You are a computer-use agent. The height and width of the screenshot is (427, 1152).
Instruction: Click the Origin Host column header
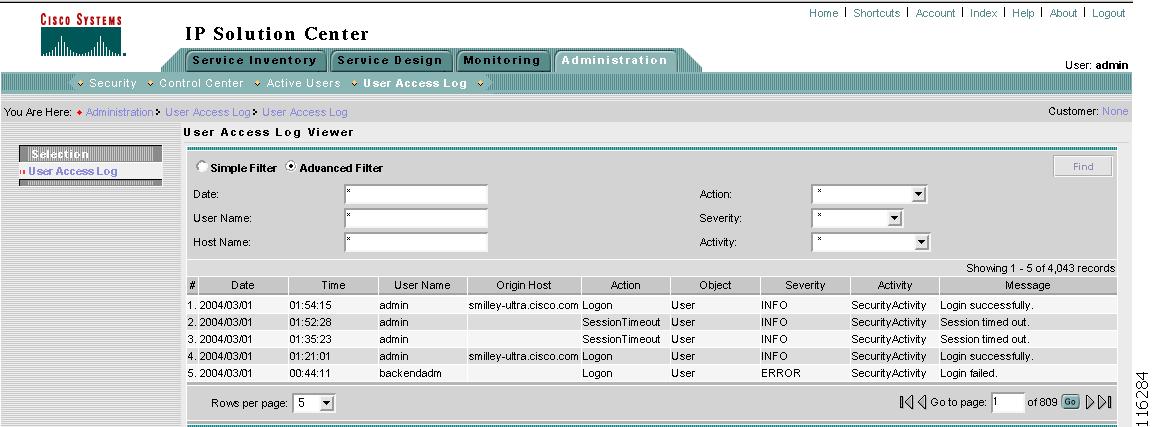524,285
